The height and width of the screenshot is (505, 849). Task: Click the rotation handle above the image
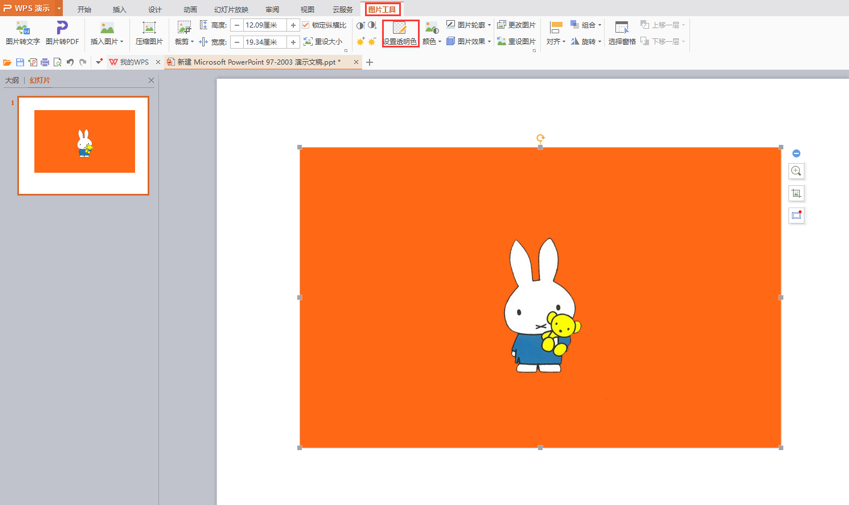pos(540,138)
